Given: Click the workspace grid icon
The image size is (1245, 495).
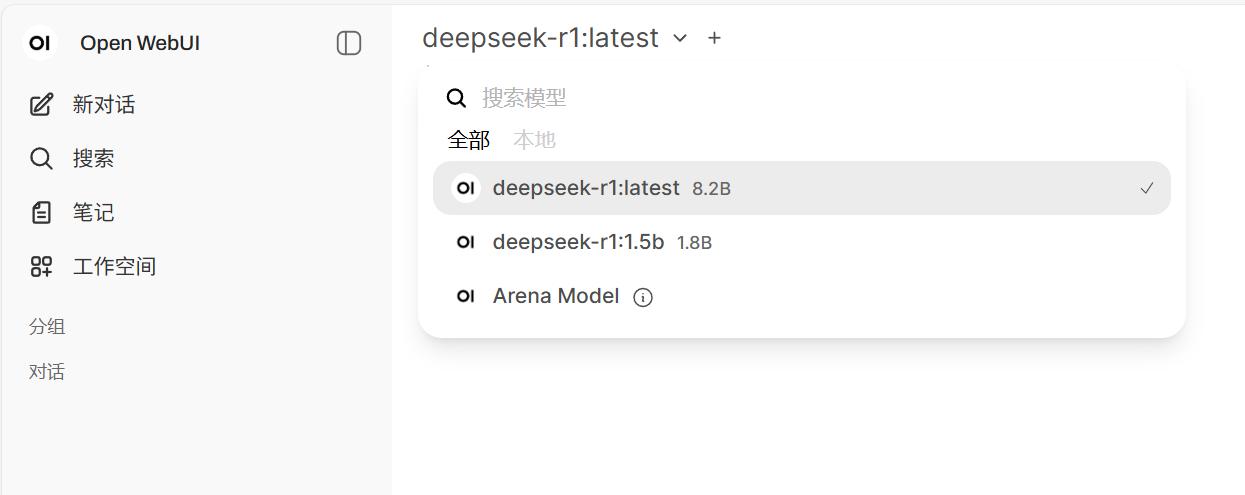Looking at the screenshot, I should click(x=41, y=267).
